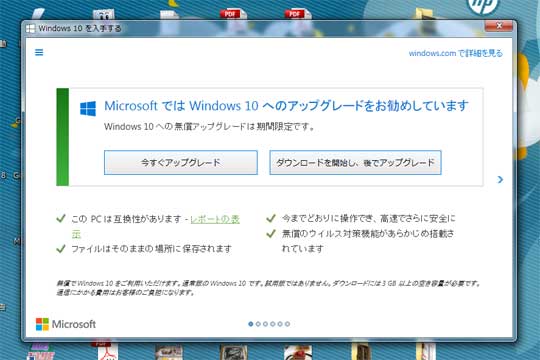The width and height of the screenshot is (540, 360).
Task: Click the Windows logo in the upgrade banner
Action: coord(88,108)
